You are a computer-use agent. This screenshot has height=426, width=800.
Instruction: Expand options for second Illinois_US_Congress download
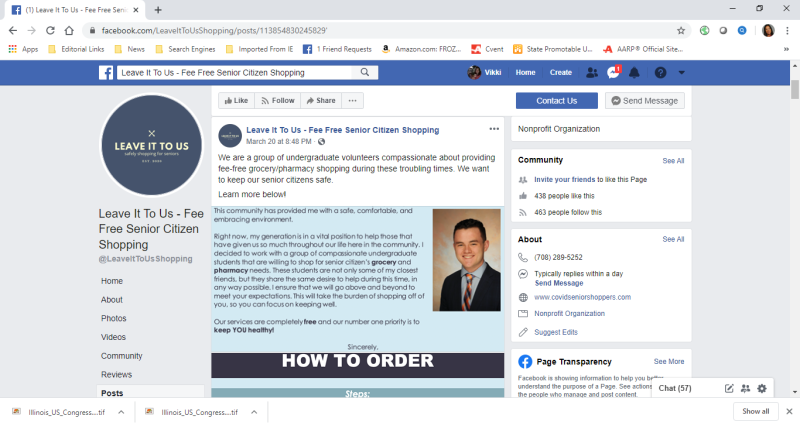[x=254, y=412]
